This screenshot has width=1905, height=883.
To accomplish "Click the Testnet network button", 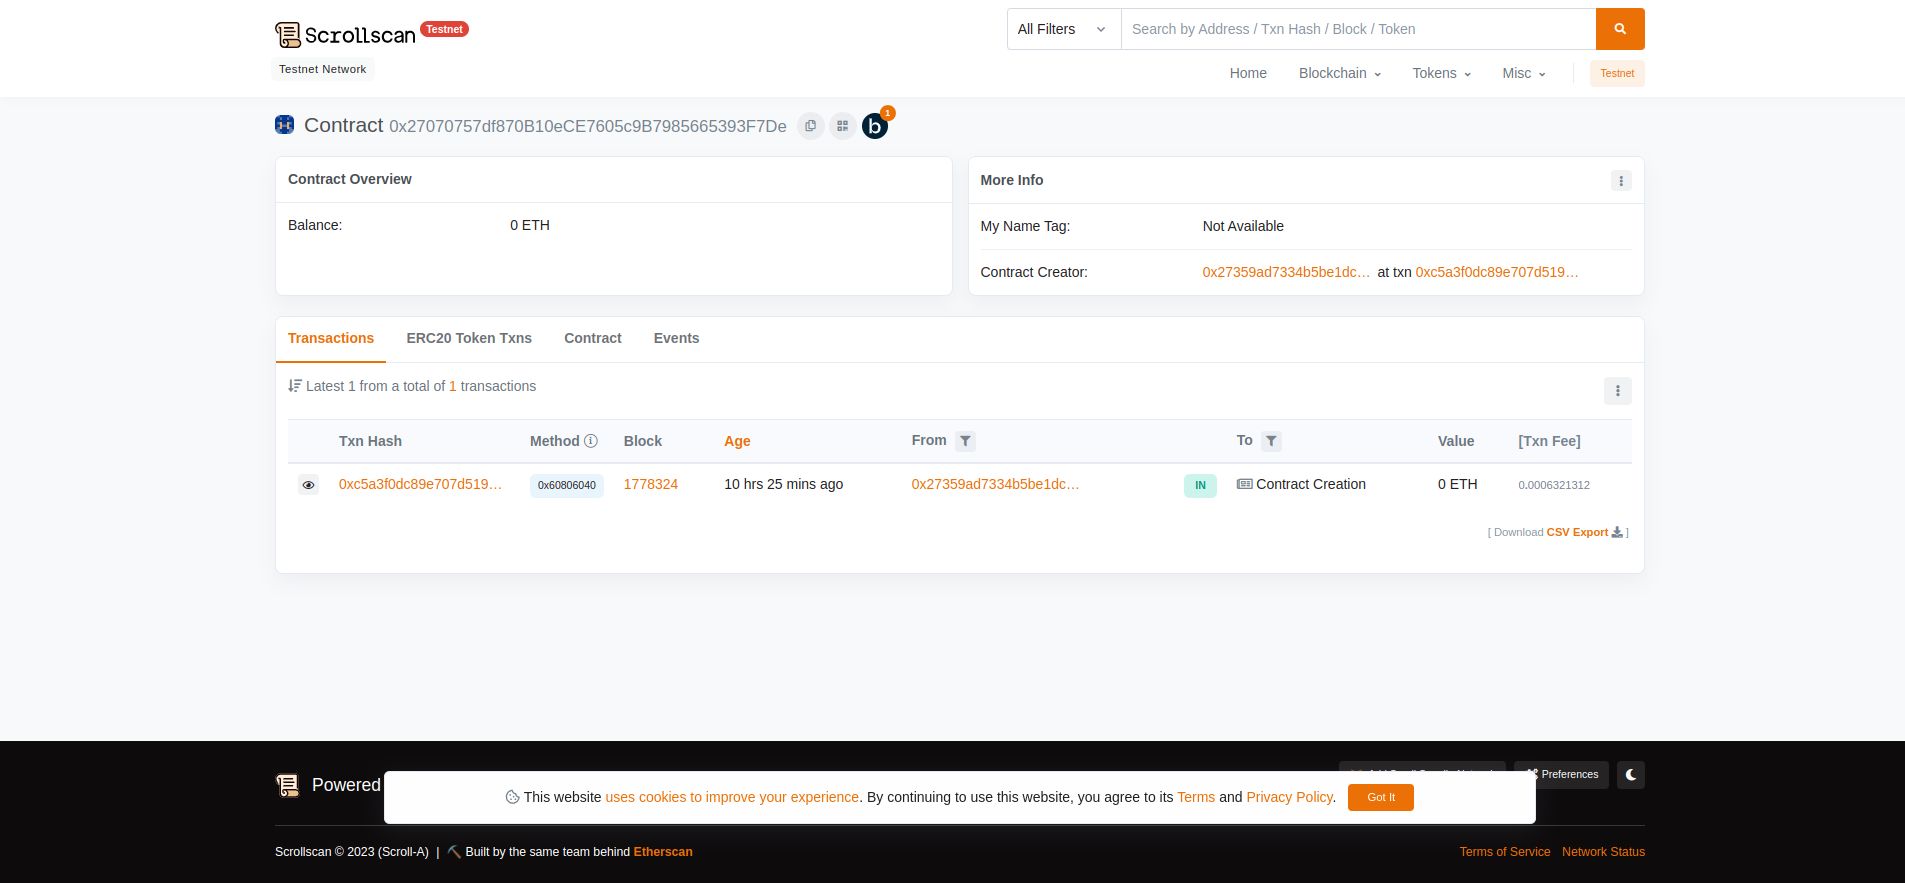I will coord(1617,73).
